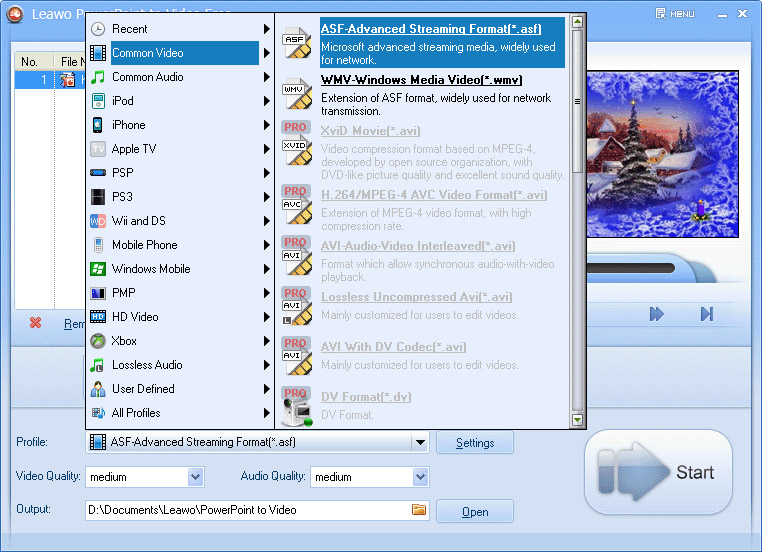Screen dimensions: 762x552
Task: Choose DV Format dv profile
Action: [x=366, y=397]
